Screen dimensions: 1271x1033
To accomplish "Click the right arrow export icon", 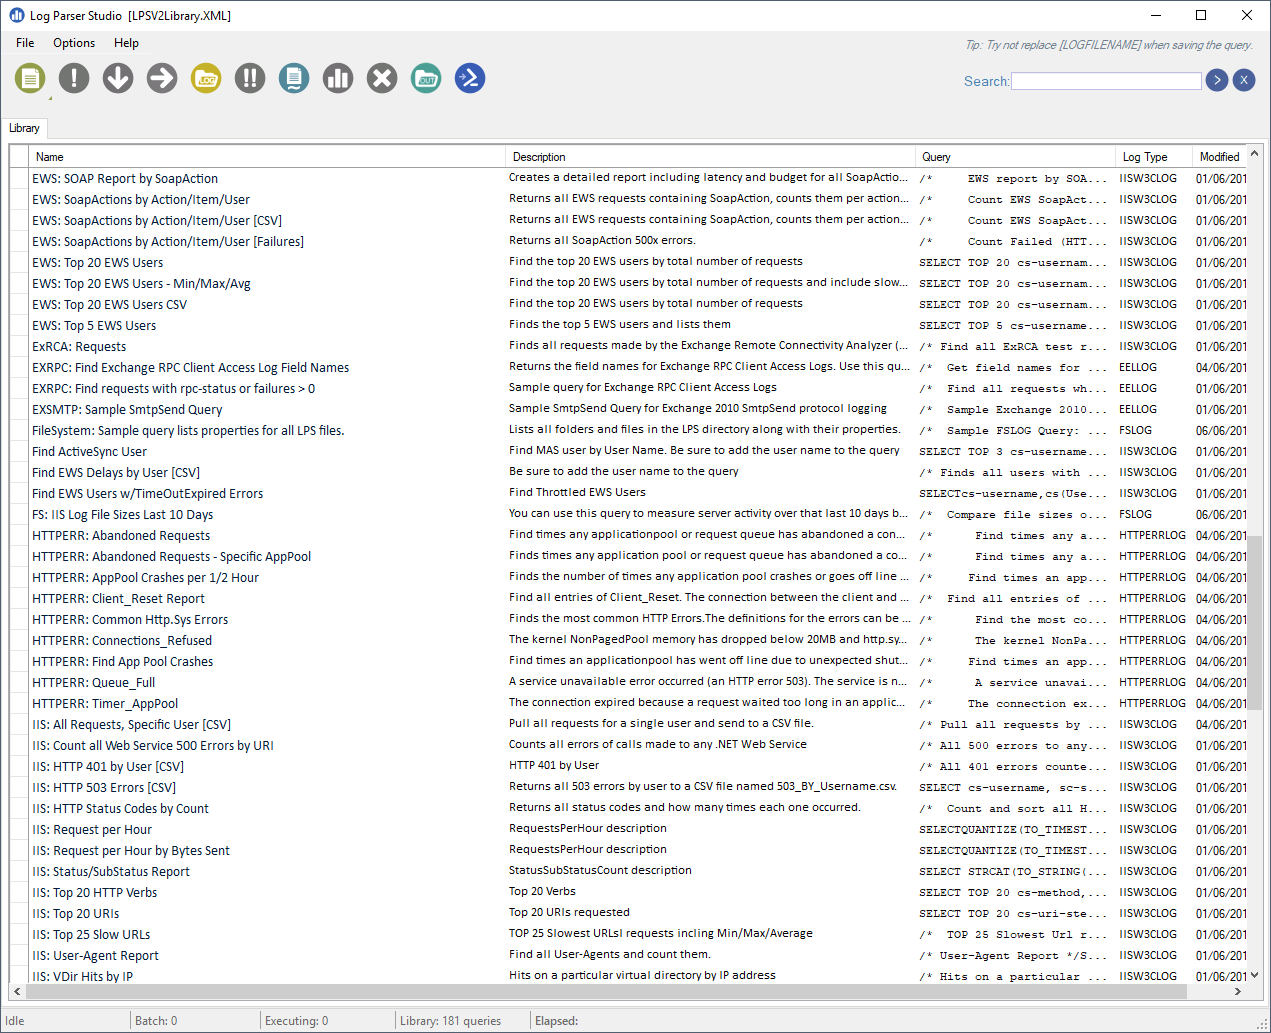I will coord(162,78).
